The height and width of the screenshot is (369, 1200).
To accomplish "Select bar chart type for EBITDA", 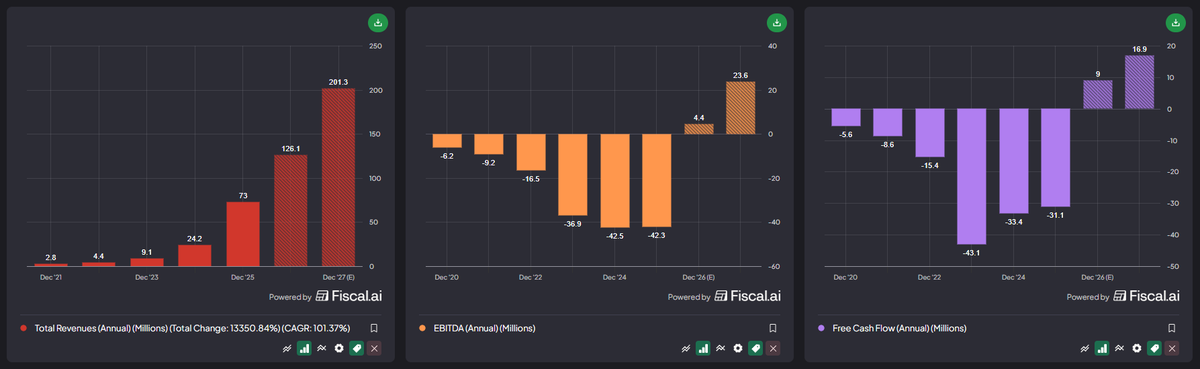I will point(703,348).
